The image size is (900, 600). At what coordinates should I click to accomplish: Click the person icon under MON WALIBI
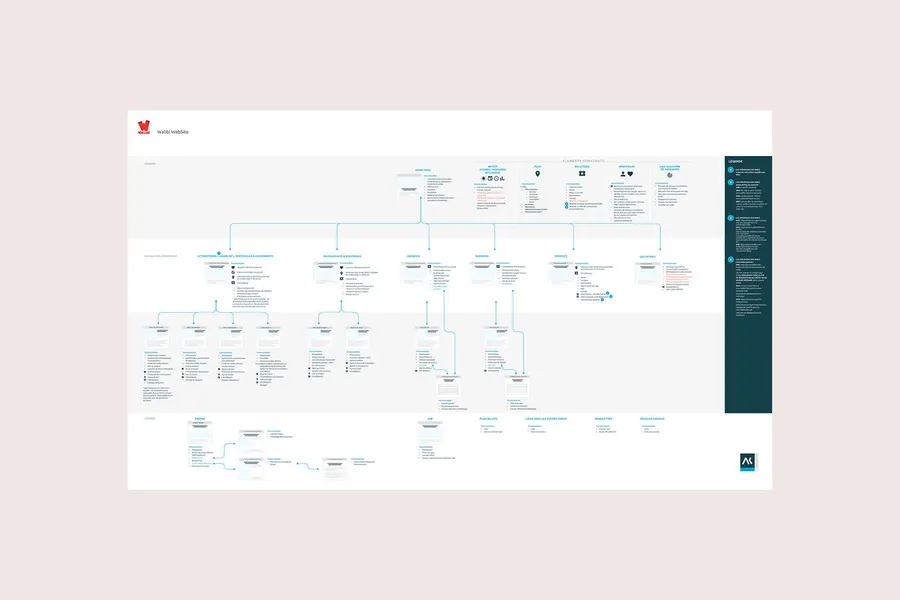pyautogui.click(x=623, y=174)
